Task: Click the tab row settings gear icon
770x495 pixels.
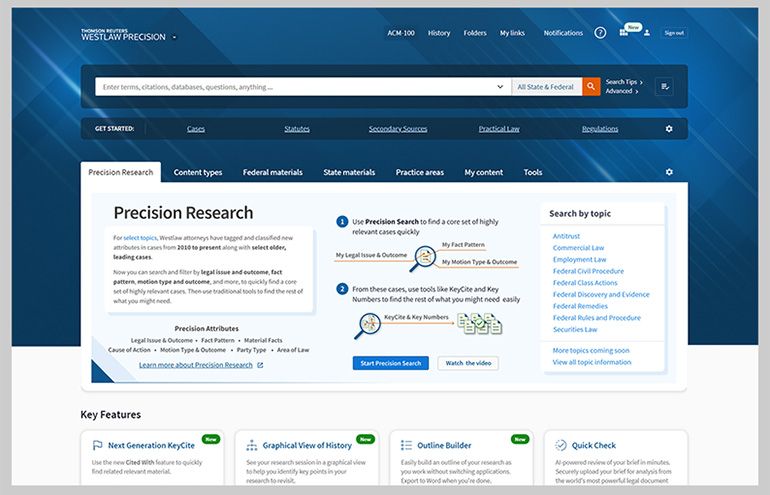Action: pos(669,172)
